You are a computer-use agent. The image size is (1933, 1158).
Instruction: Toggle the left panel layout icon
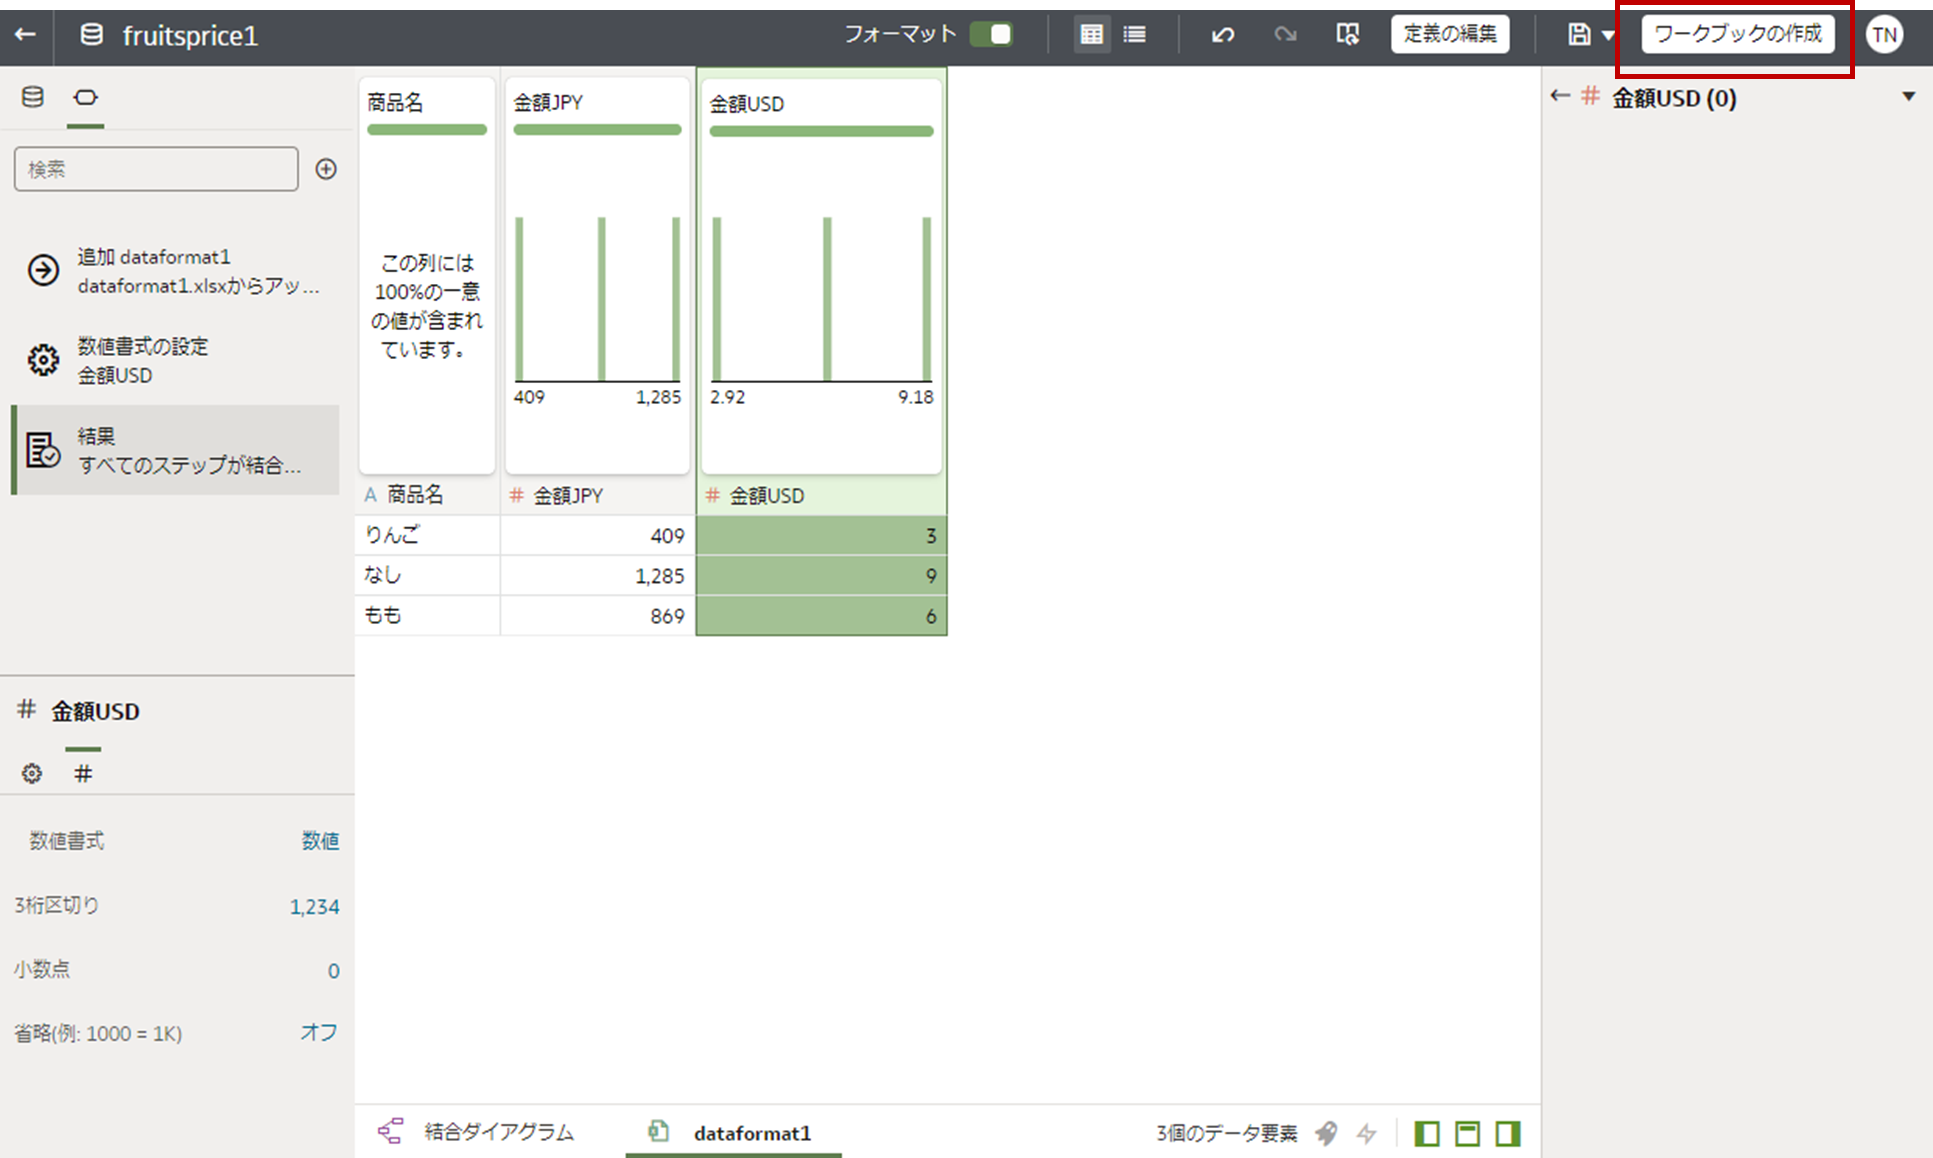click(1427, 1133)
